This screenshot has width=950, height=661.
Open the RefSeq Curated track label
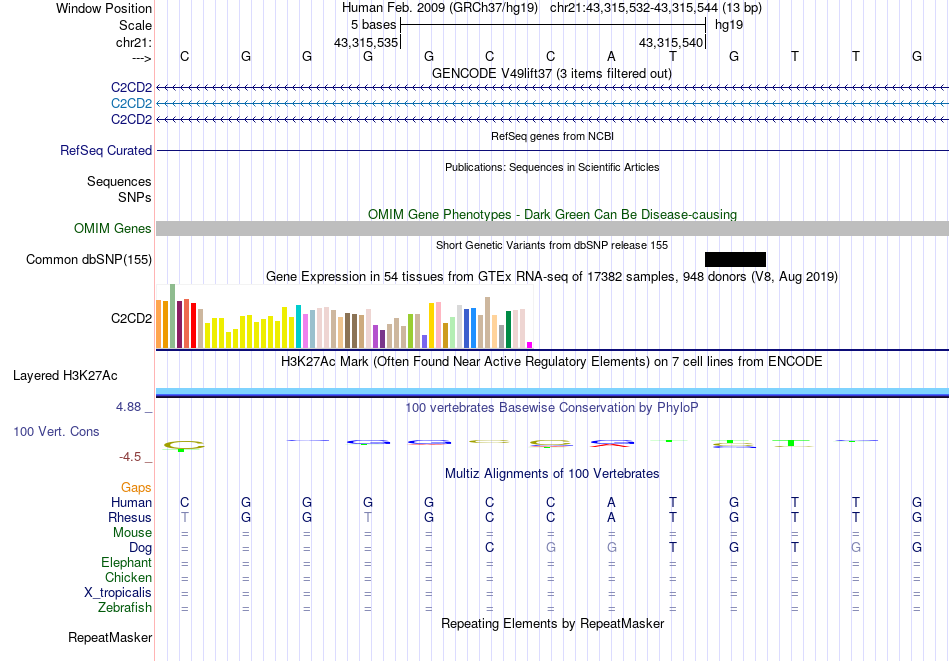[106, 150]
